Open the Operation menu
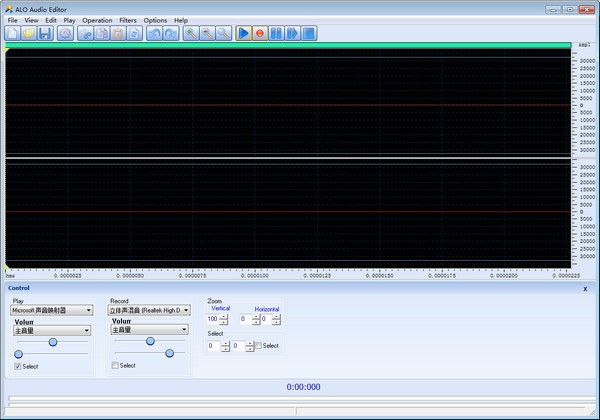 [97, 20]
